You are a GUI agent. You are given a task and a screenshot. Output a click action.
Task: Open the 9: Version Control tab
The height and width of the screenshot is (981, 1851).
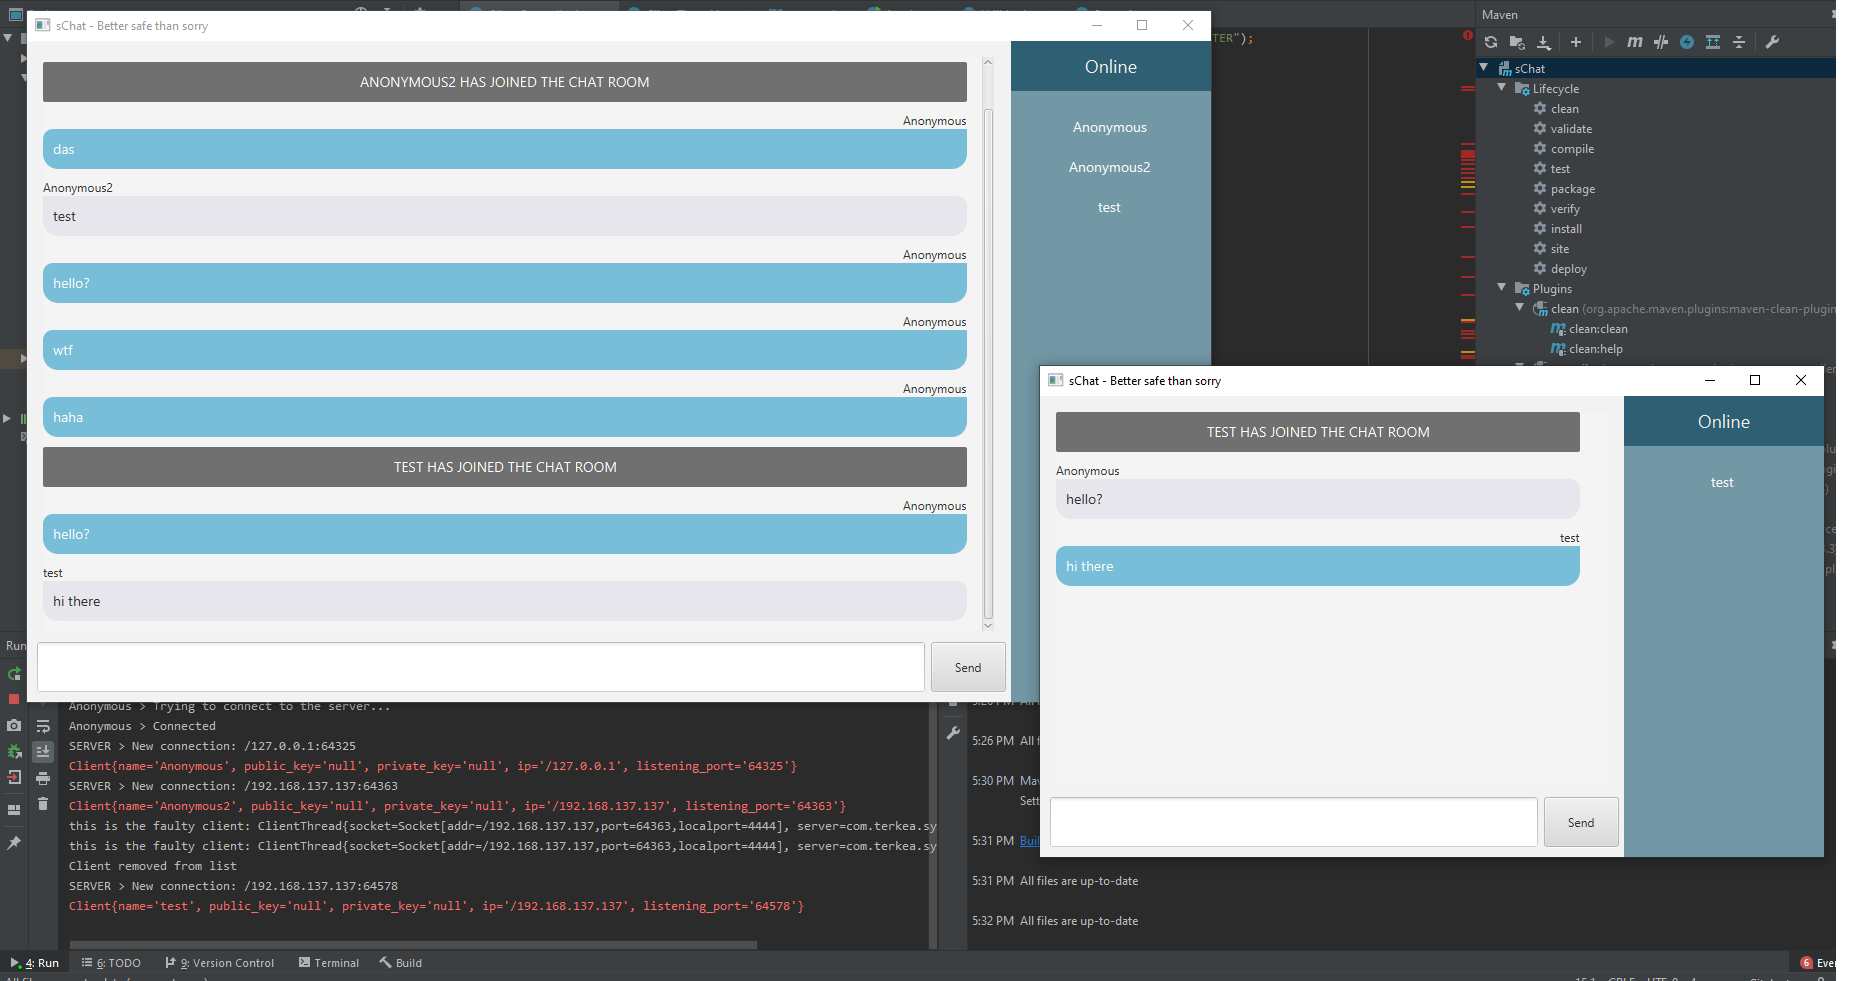[220, 963]
